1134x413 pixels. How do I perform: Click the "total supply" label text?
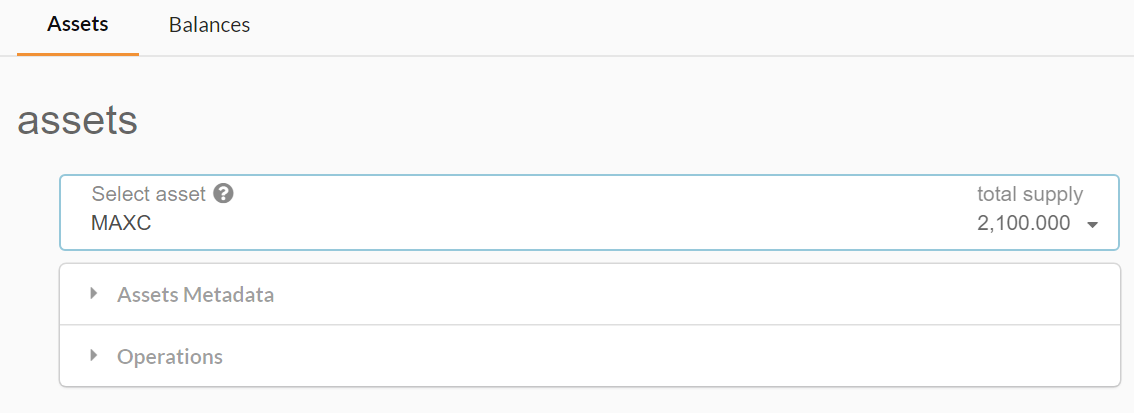1029,194
